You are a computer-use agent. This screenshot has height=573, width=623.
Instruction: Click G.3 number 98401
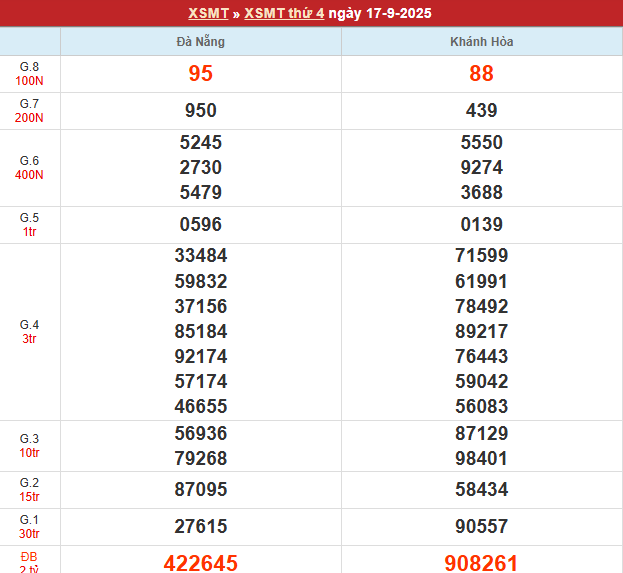482,459
